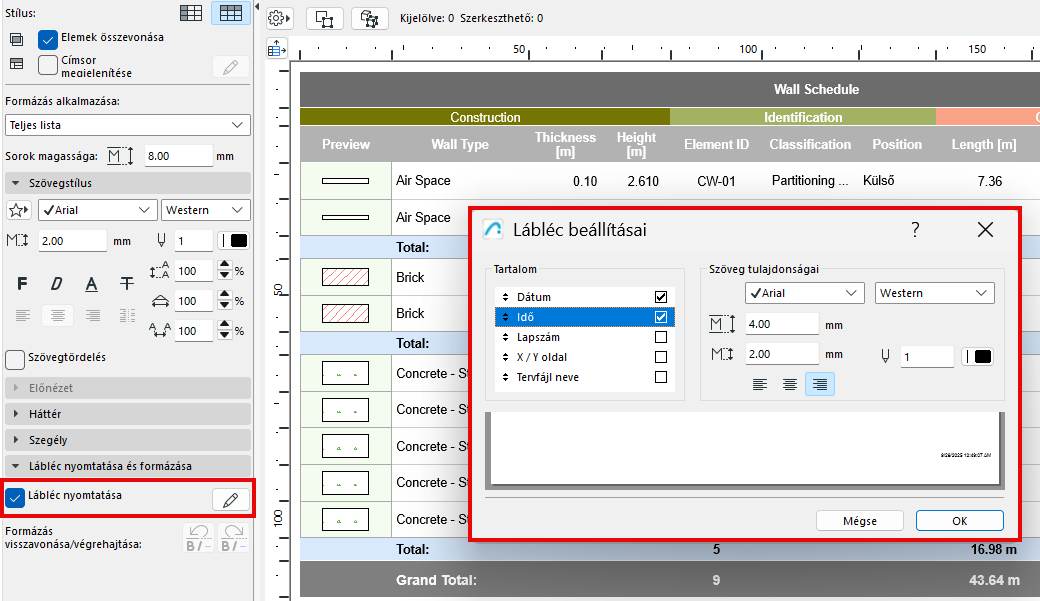The width and height of the screenshot is (1040, 601).
Task: Enable underline text style
Action: point(91,284)
